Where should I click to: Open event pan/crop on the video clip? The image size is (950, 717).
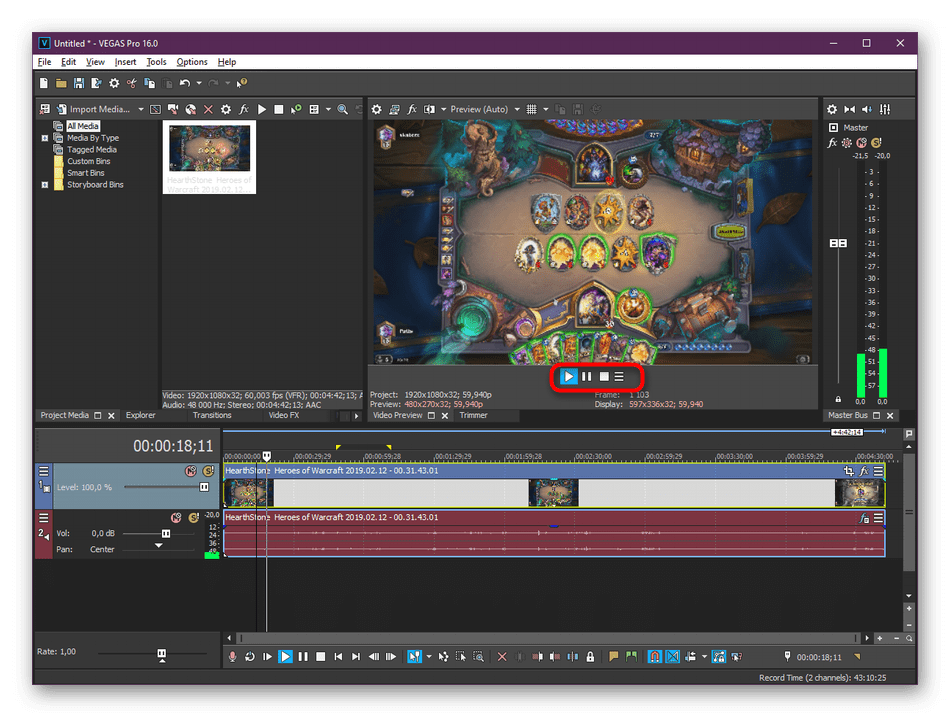(x=849, y=471)
